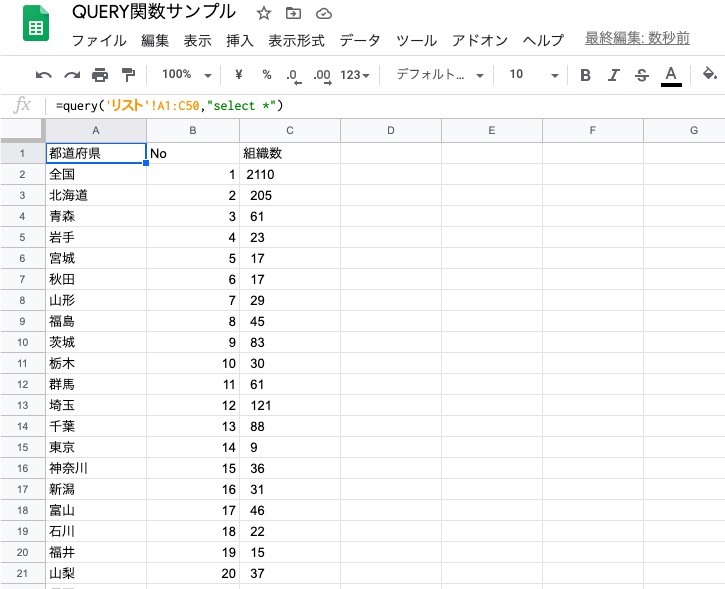
Task: Star the QUERY関数サンプル document
Action: click(x=264, y=14)
